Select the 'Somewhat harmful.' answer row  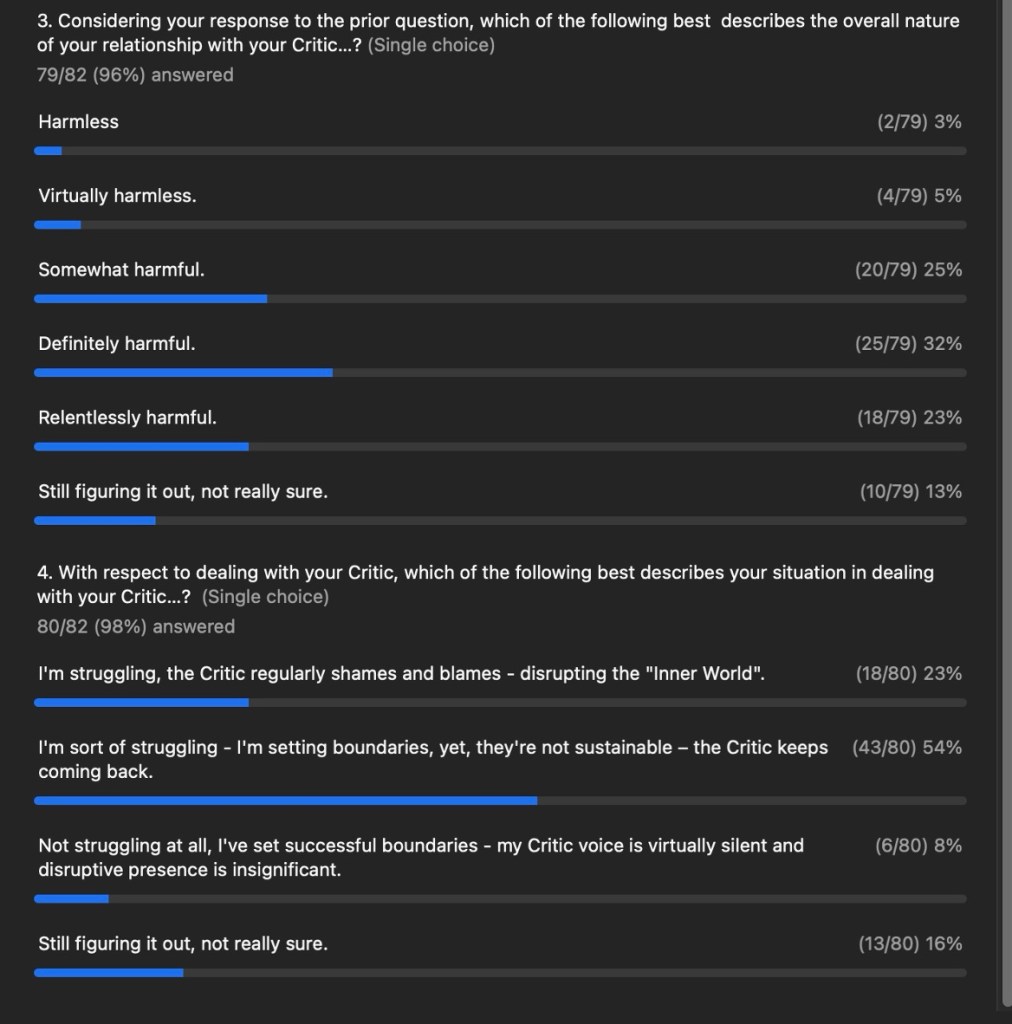(x=121, y=270)
